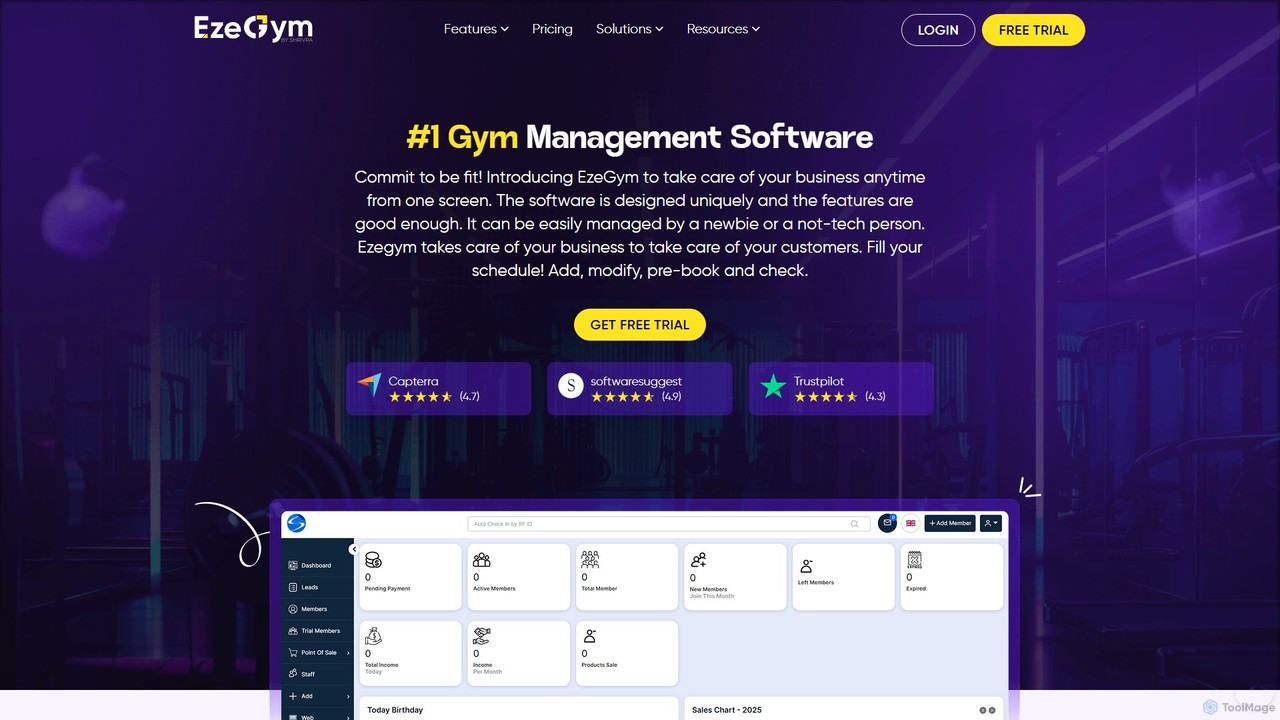Click the softwaresuggest S logo icon
The height and width of the screenshot is (720, 1280).
(570, 386)
